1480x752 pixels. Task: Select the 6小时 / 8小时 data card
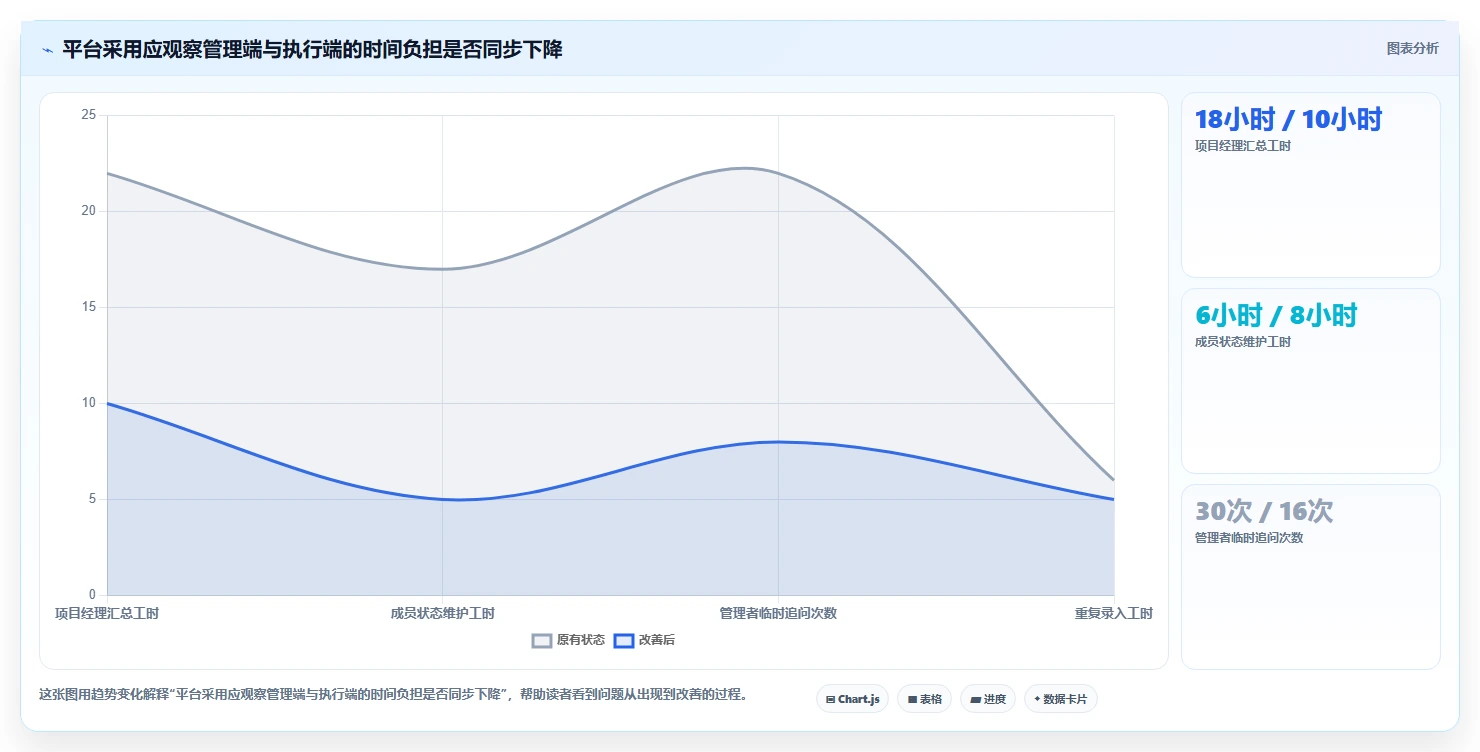tap(1310, 381)
